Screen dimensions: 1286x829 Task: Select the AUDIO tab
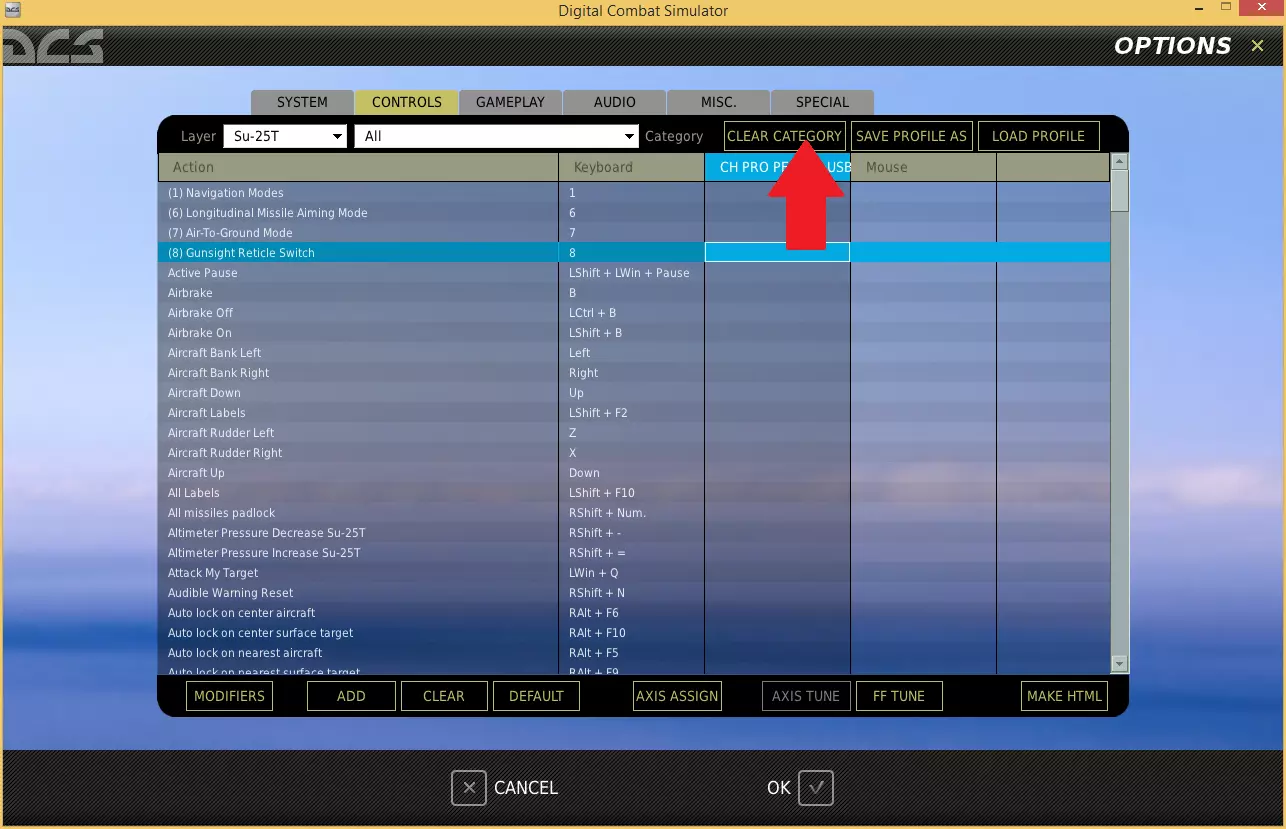click(614, 102)
